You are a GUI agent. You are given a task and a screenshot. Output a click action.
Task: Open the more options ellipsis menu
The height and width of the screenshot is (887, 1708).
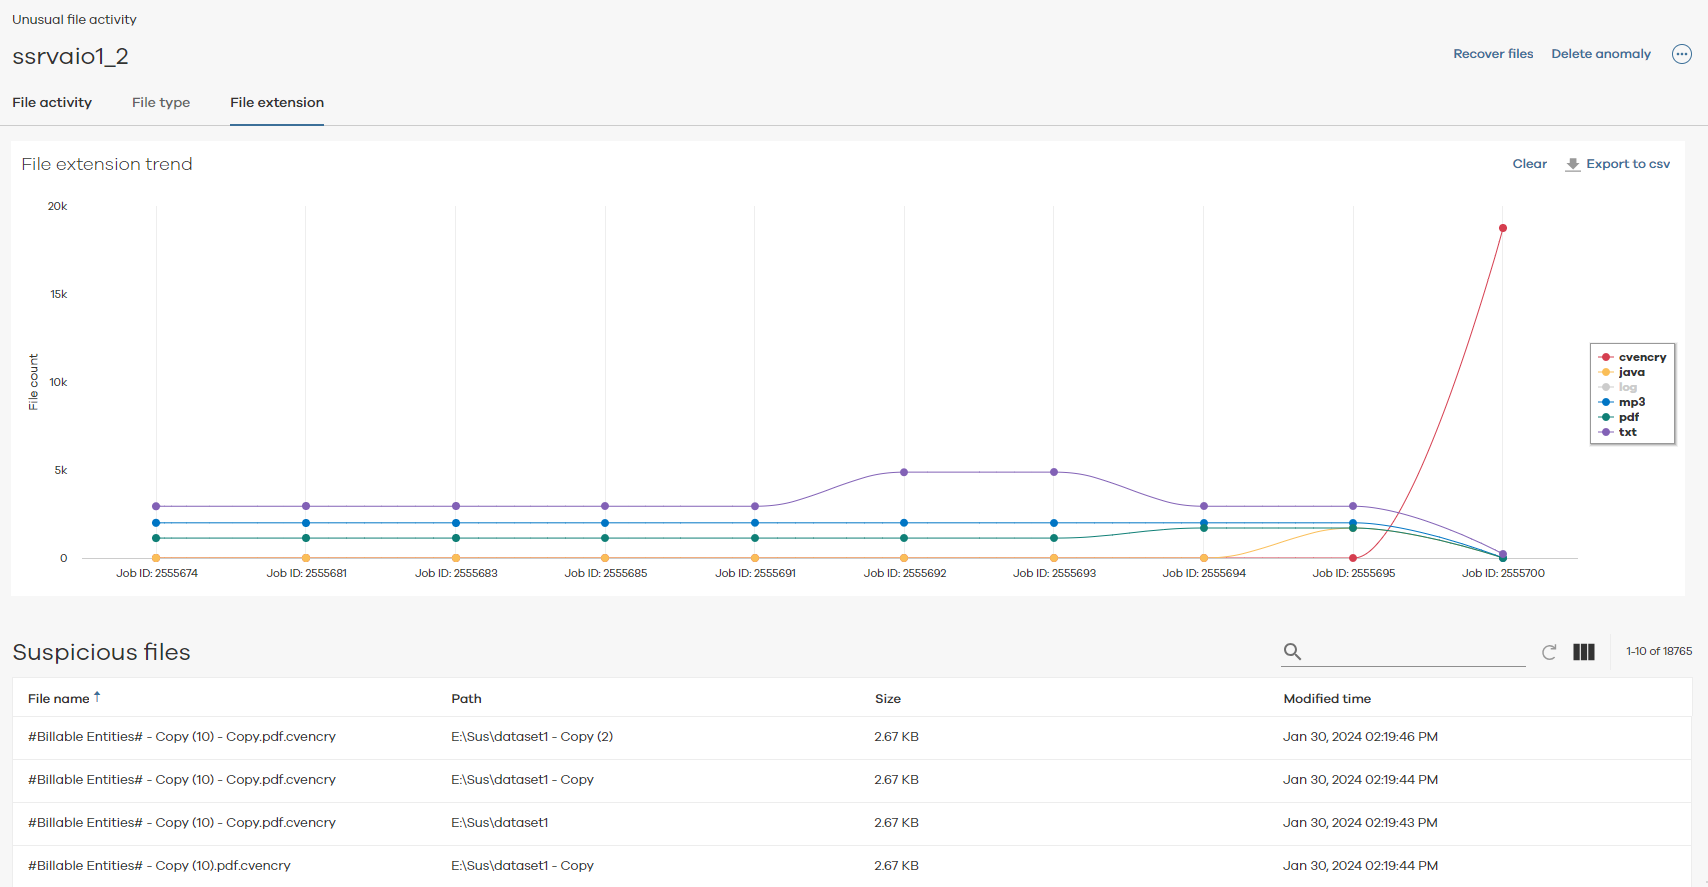coord(1682,54)
